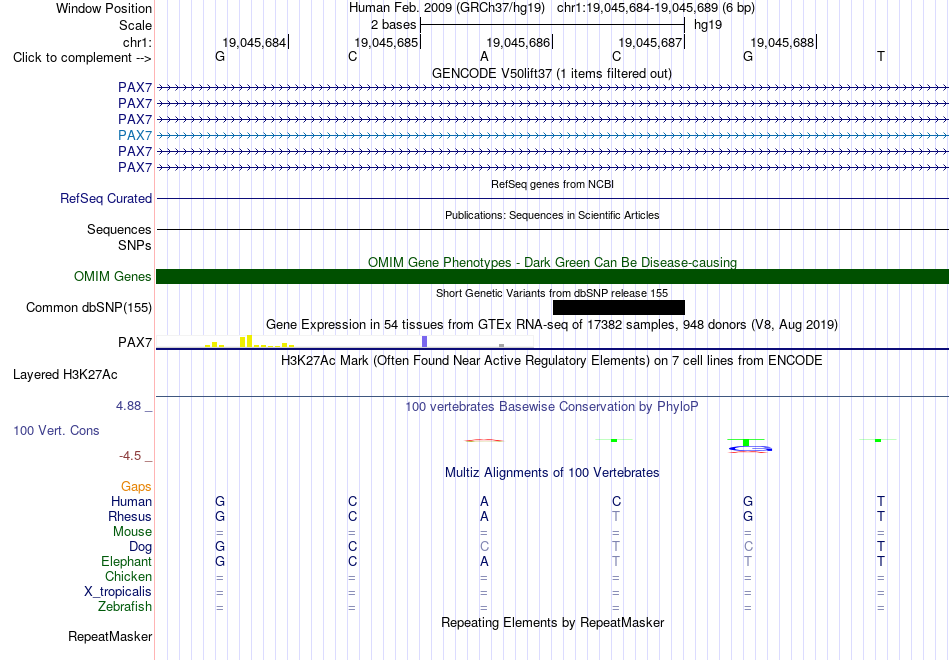Click the 2 bases scale bar

553,25
